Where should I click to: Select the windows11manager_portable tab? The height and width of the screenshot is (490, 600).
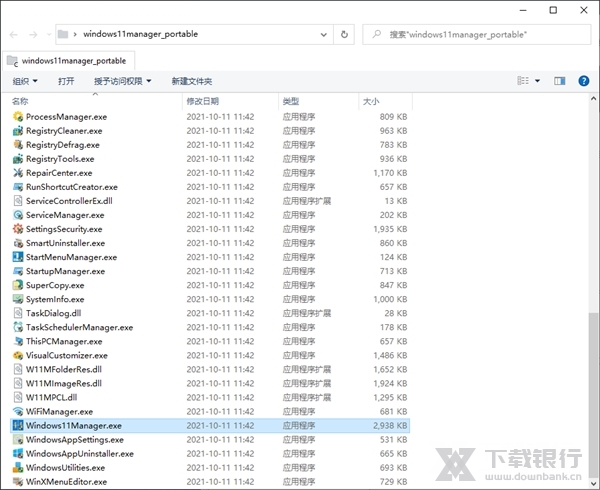pos(68,61)
